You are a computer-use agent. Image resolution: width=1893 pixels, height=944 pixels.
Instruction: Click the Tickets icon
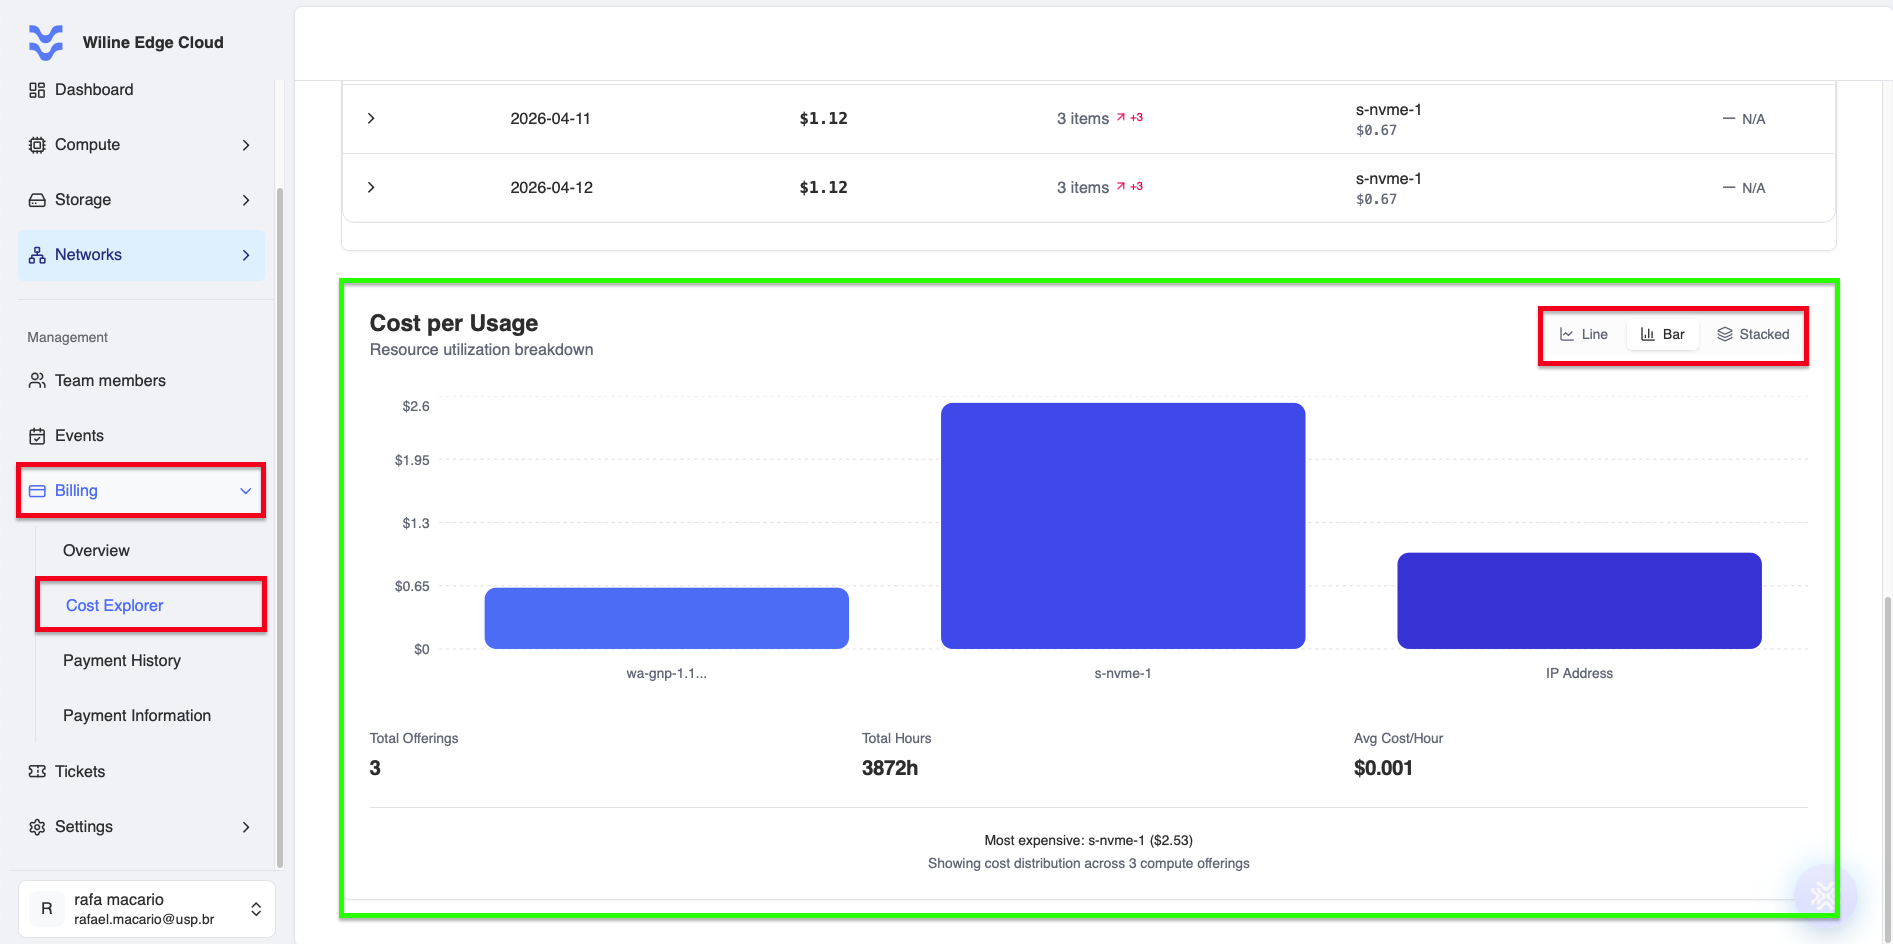point(37,772)
